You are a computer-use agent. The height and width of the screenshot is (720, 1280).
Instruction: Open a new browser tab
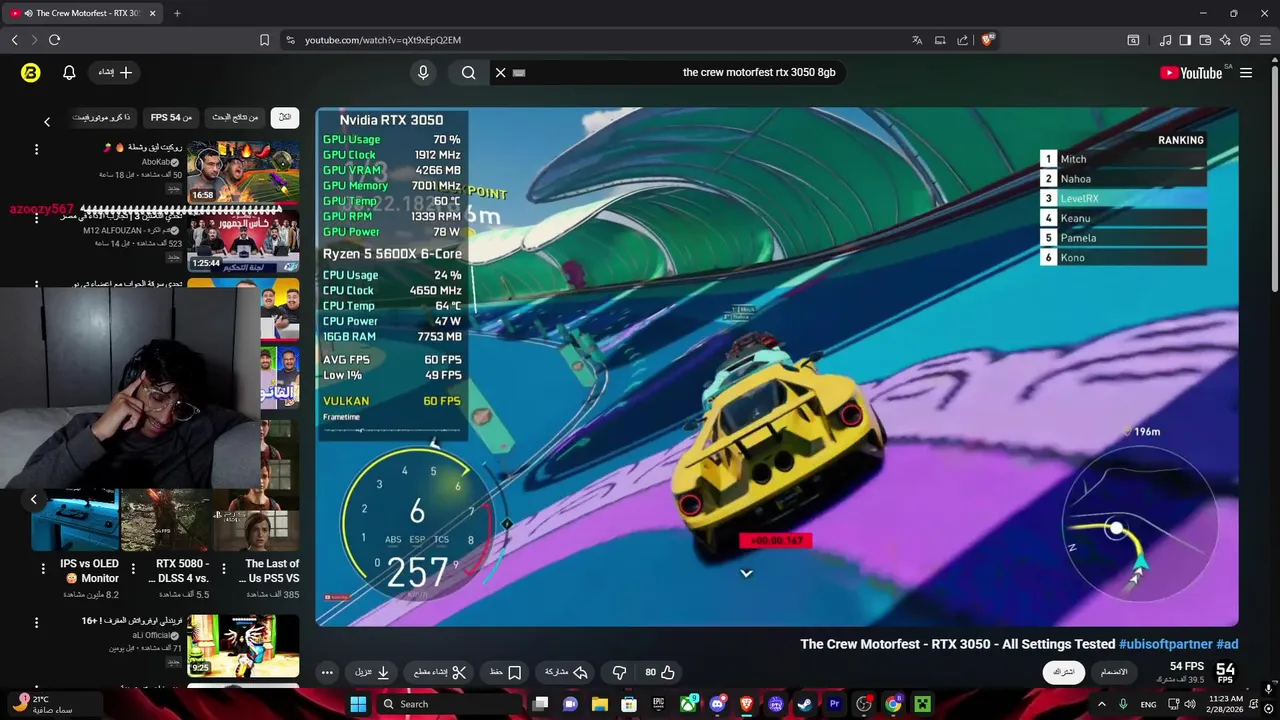177,13
